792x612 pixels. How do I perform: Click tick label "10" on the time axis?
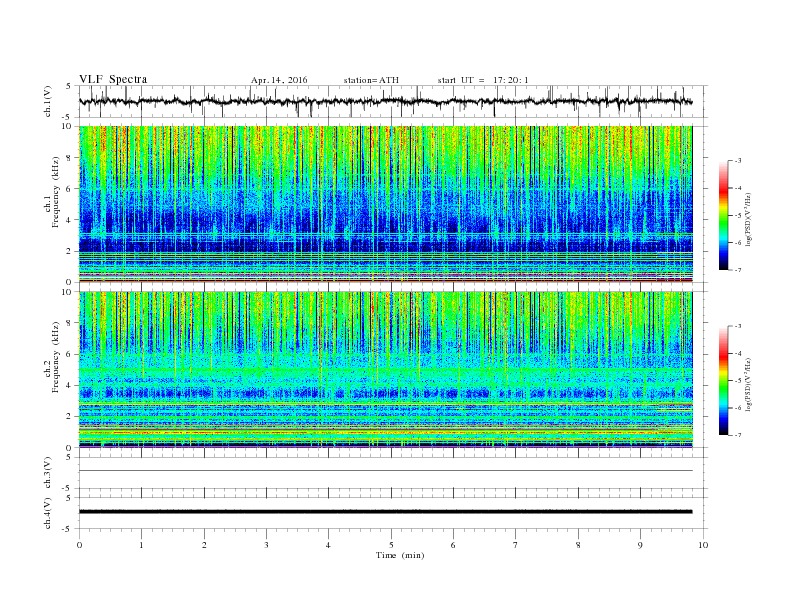703,545
